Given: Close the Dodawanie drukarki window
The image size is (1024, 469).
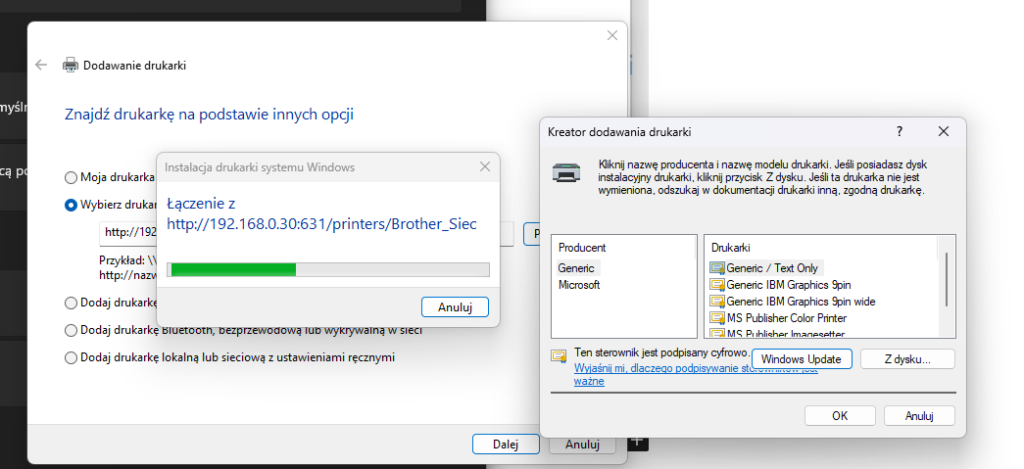Looking at the screenshot, I should click(612, 35).
